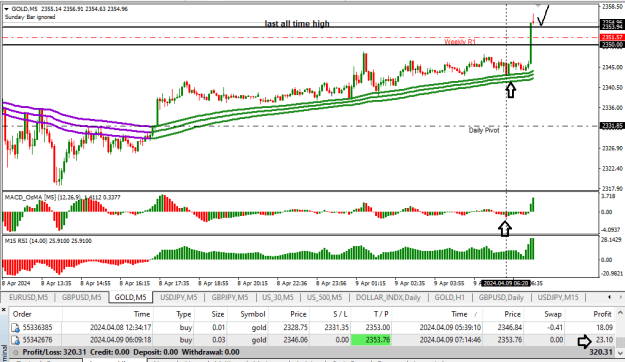Click the Profit/Loss: 320.31 summary text
The height and width of the screenshot is (362, 625).
54,352
